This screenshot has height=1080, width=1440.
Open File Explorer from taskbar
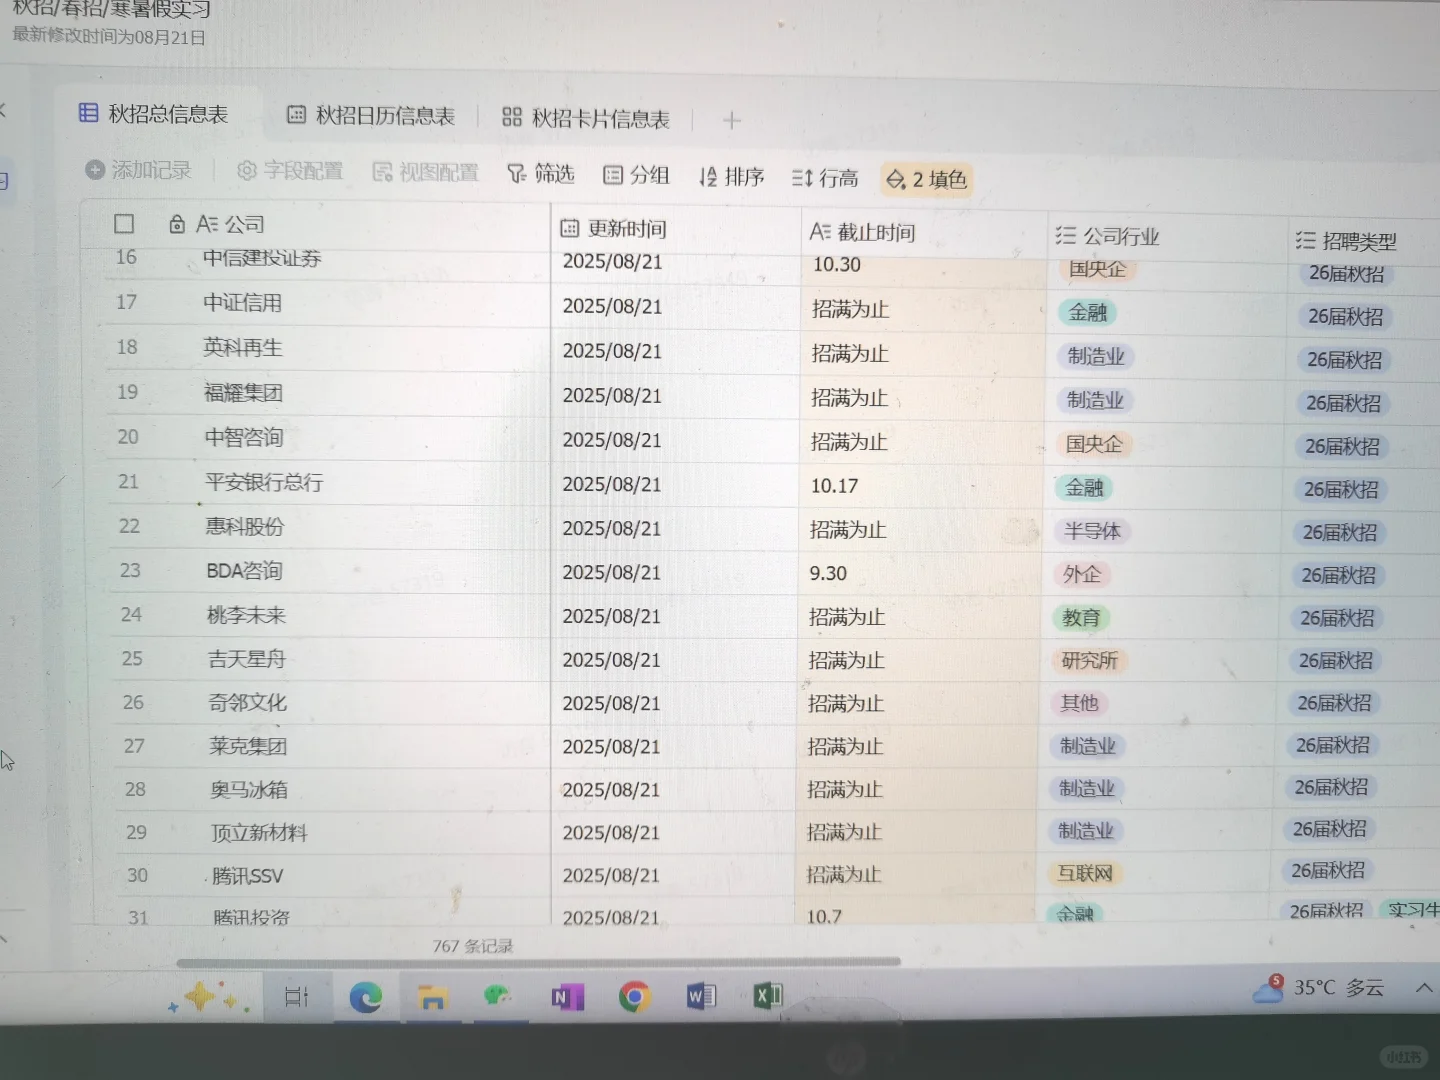point(432,997)
